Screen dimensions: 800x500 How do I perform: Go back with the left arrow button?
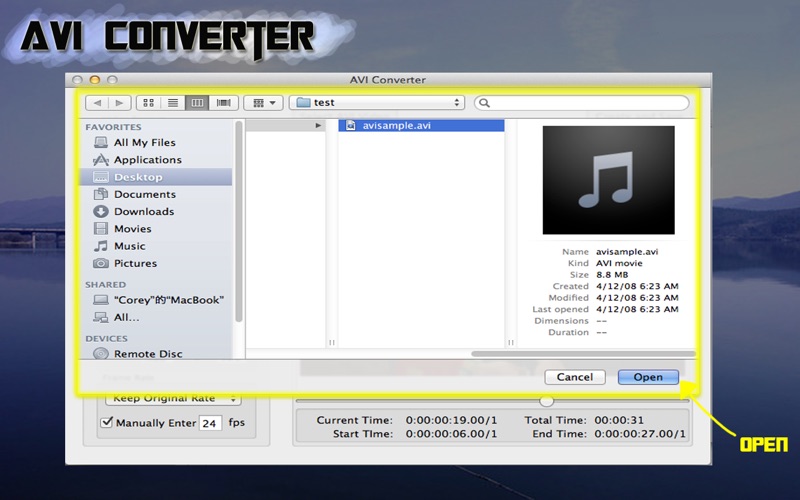tap(97, 103)
